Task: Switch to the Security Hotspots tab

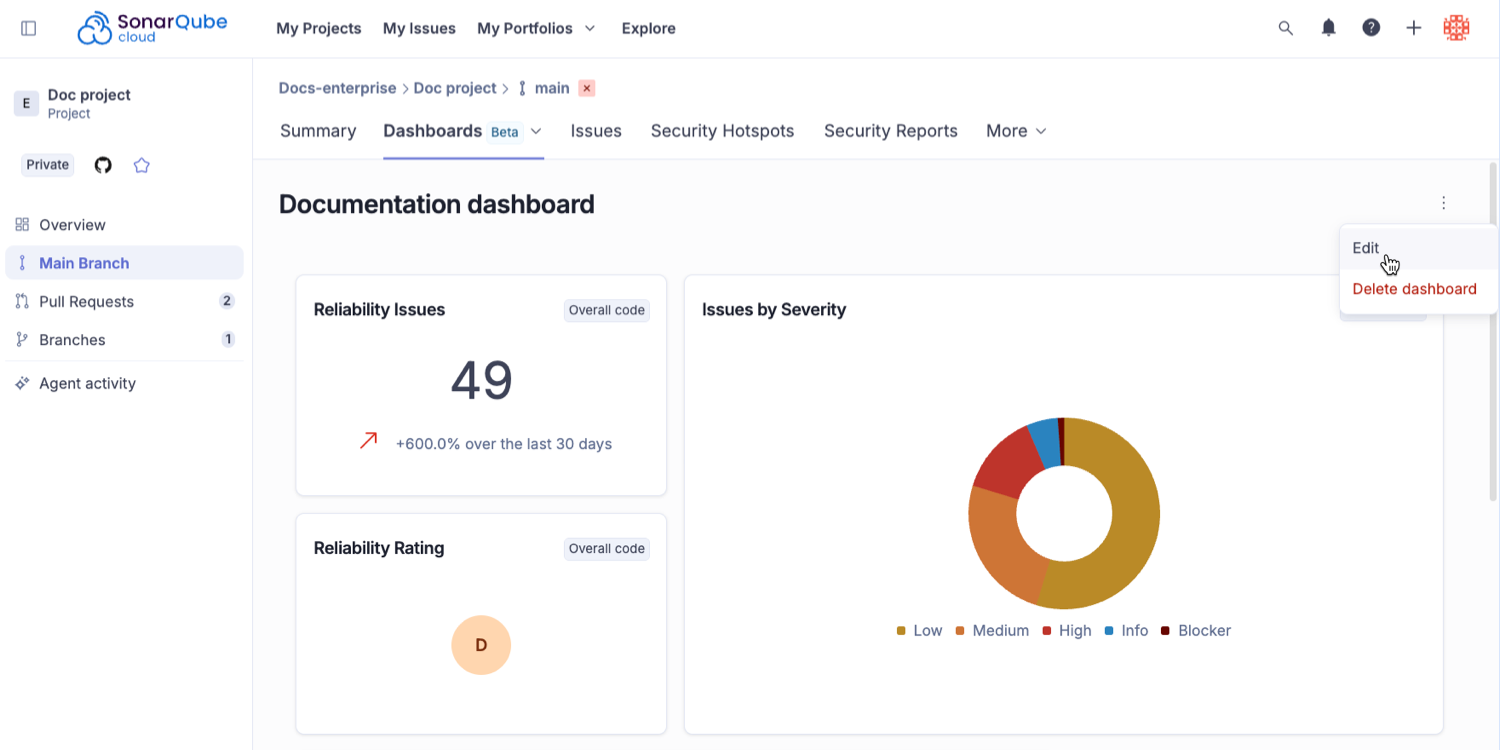Action: (x=722, y=131)
